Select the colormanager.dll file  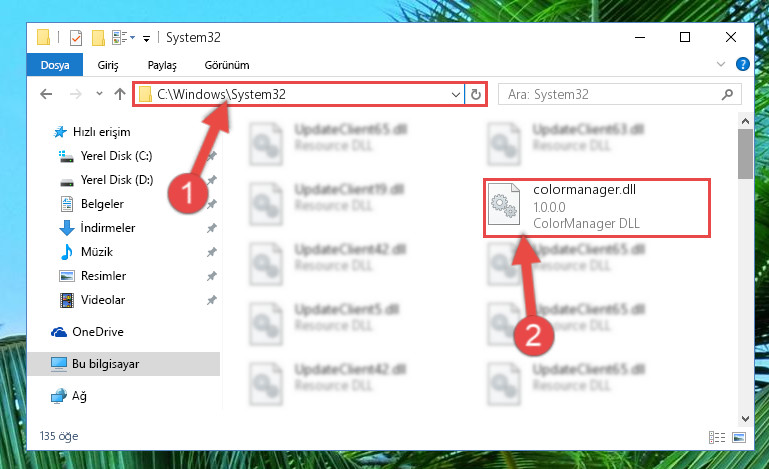point(597,208)
